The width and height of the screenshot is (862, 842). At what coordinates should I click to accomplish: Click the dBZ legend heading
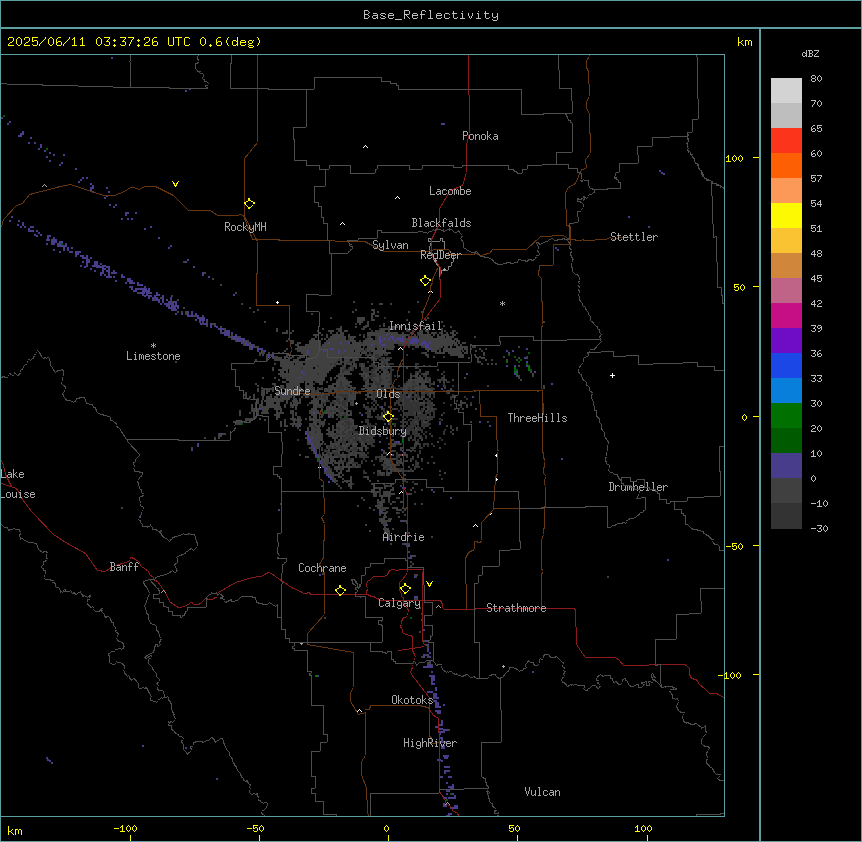tap(810, 53)
